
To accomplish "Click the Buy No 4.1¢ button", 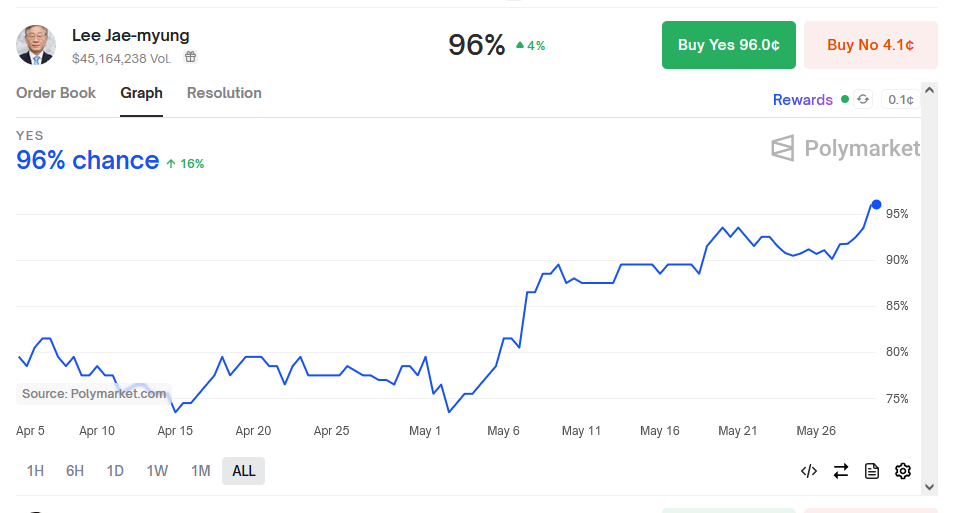I will click(x=870, y=45).
